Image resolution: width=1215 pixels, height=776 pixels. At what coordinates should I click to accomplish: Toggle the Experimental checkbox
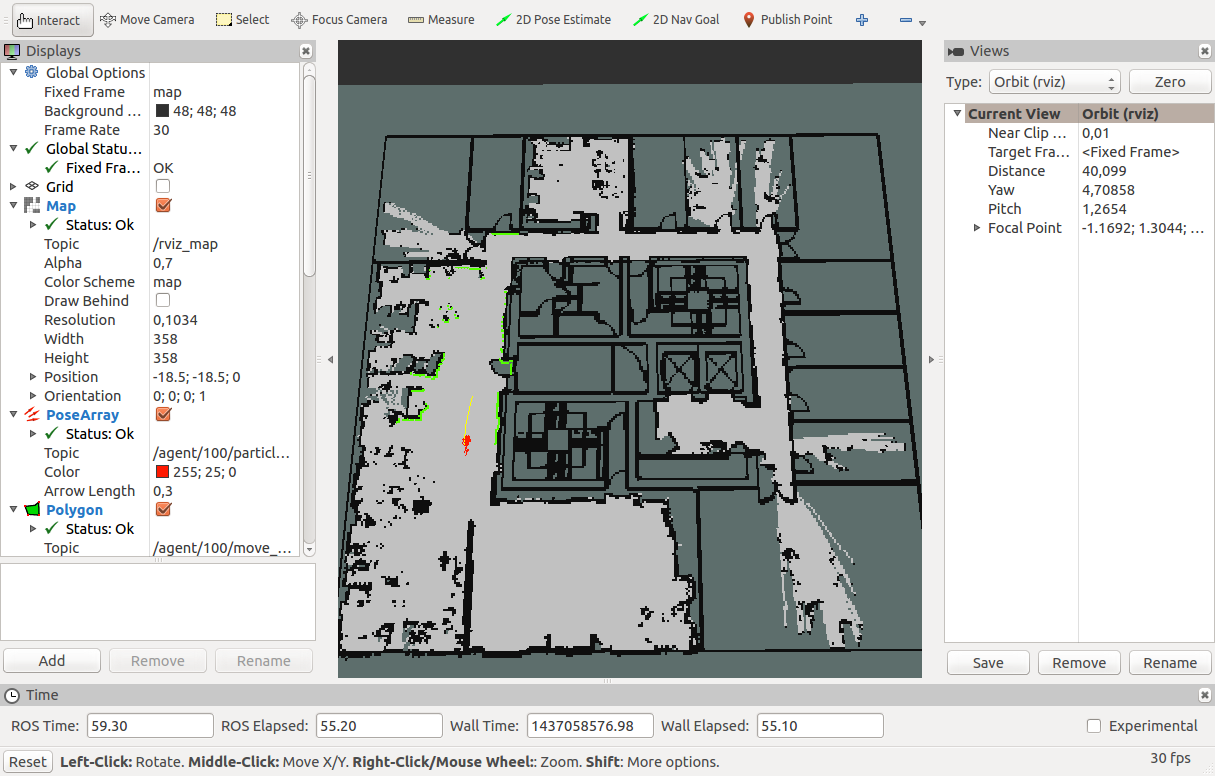pyautogui.click(x=1094, y=726)
